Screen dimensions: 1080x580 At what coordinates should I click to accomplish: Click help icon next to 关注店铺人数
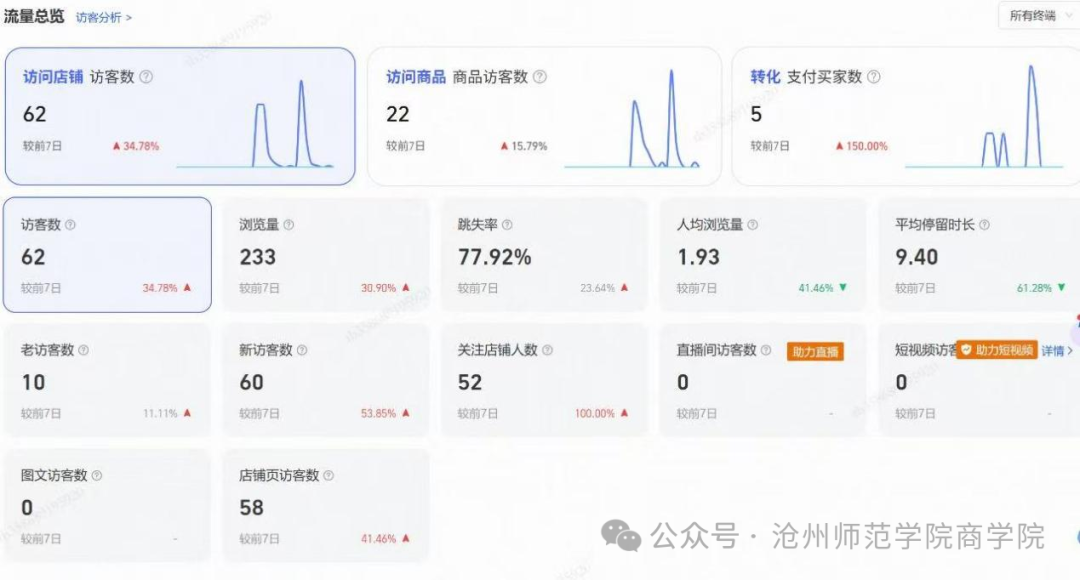[x=547, y=351]
